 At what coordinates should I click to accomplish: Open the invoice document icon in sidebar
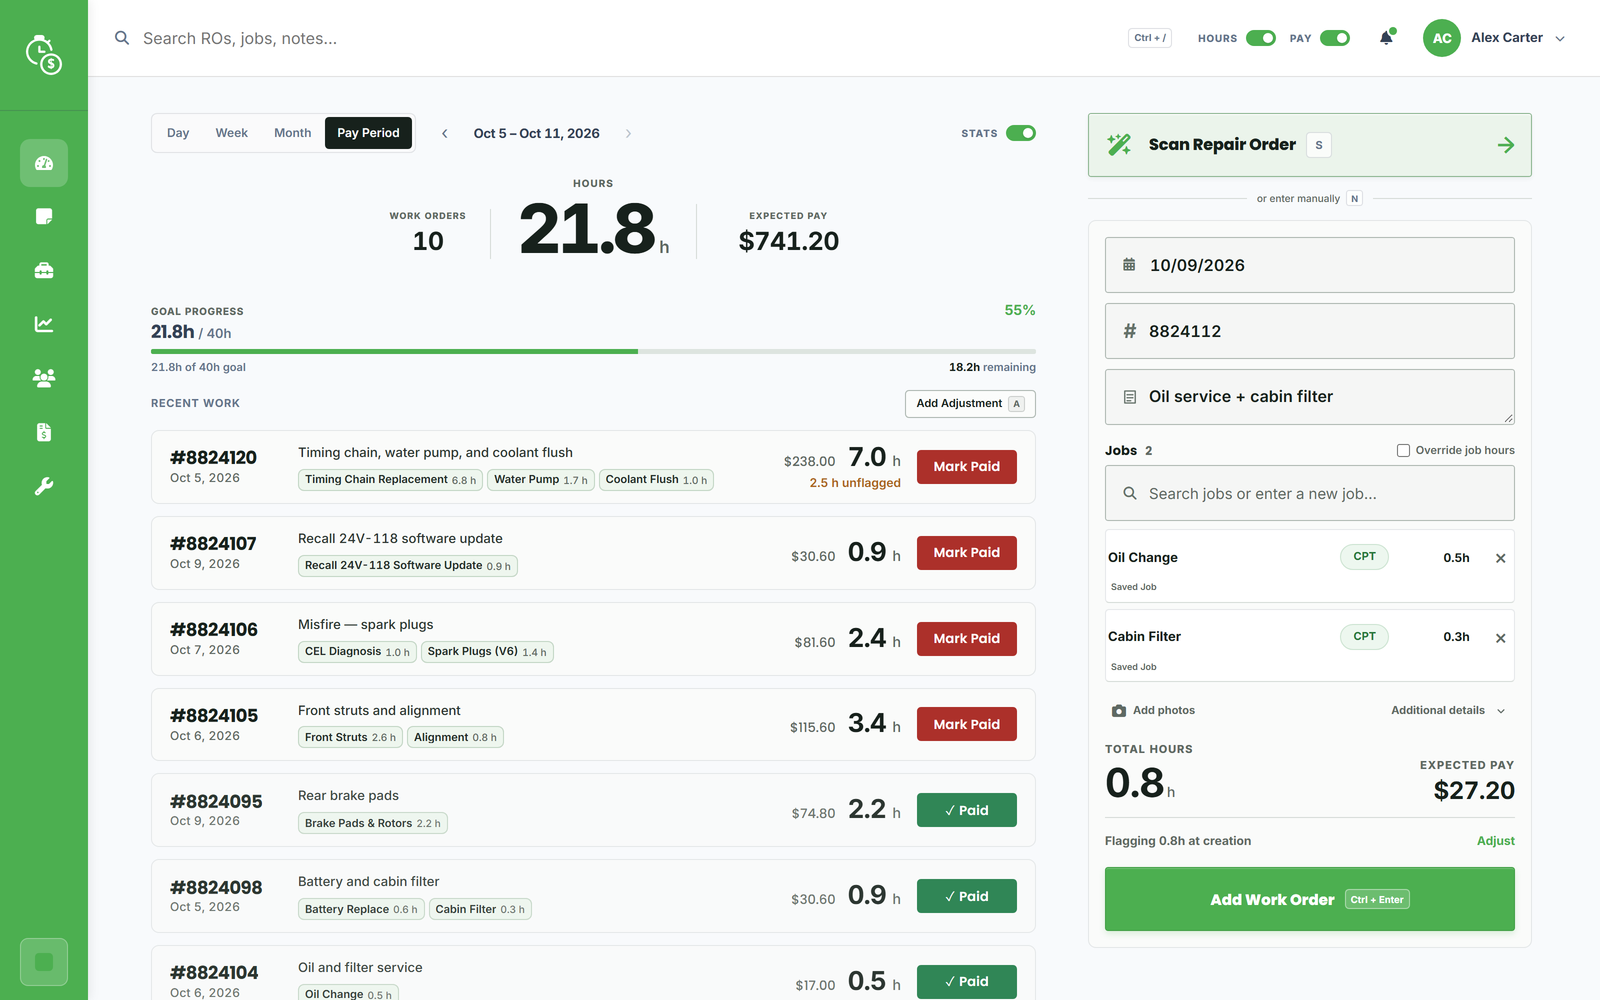pos(44,432)
